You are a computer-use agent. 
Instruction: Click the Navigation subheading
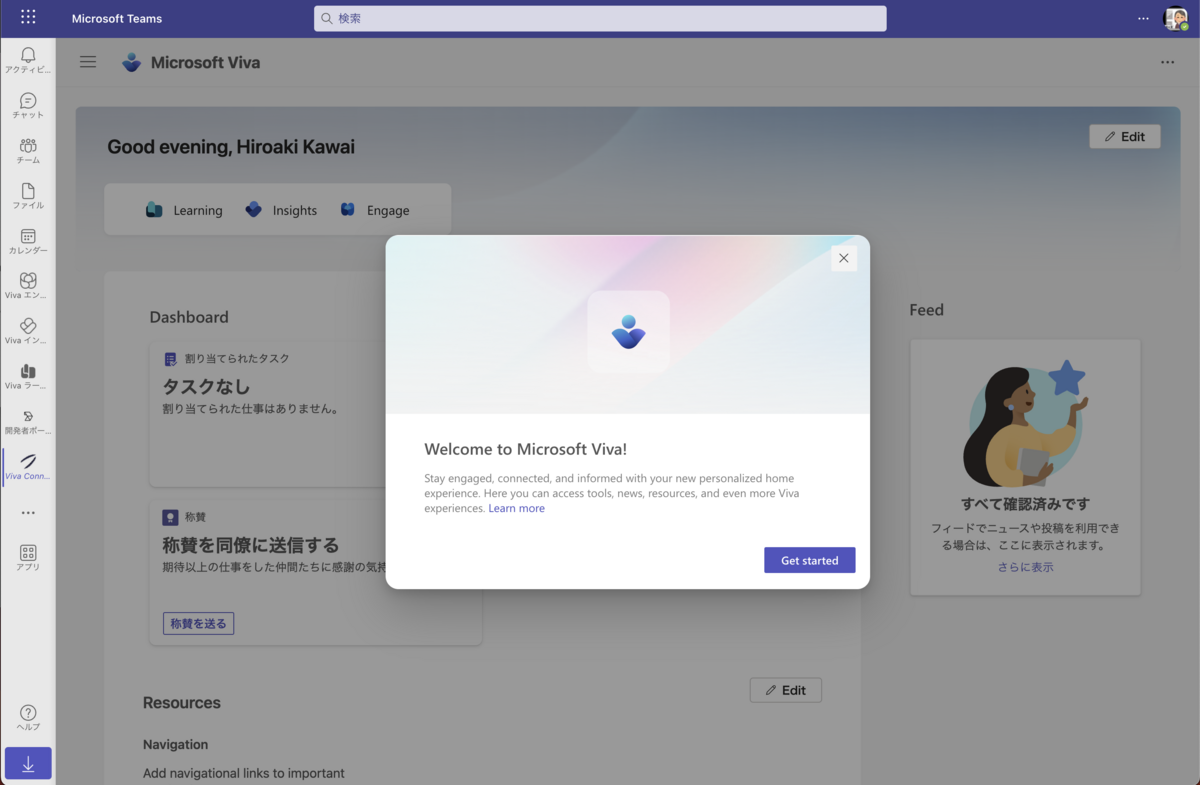coord(176,744)
